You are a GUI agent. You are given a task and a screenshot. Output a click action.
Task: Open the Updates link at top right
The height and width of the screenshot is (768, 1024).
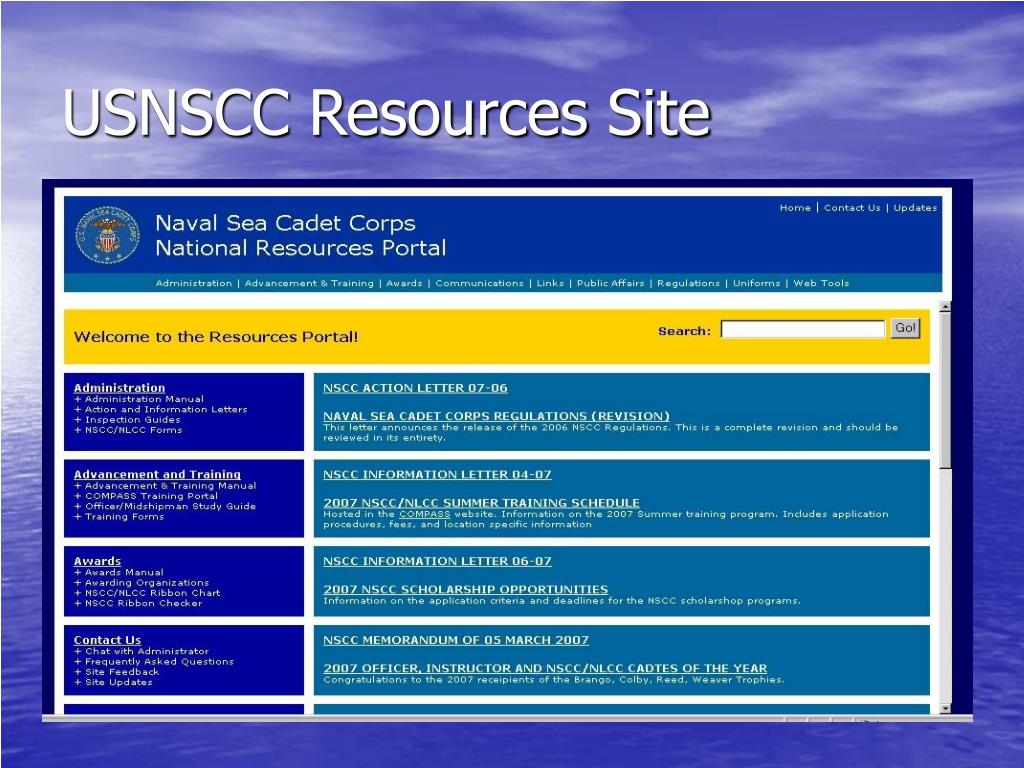[x=915, y=208]
